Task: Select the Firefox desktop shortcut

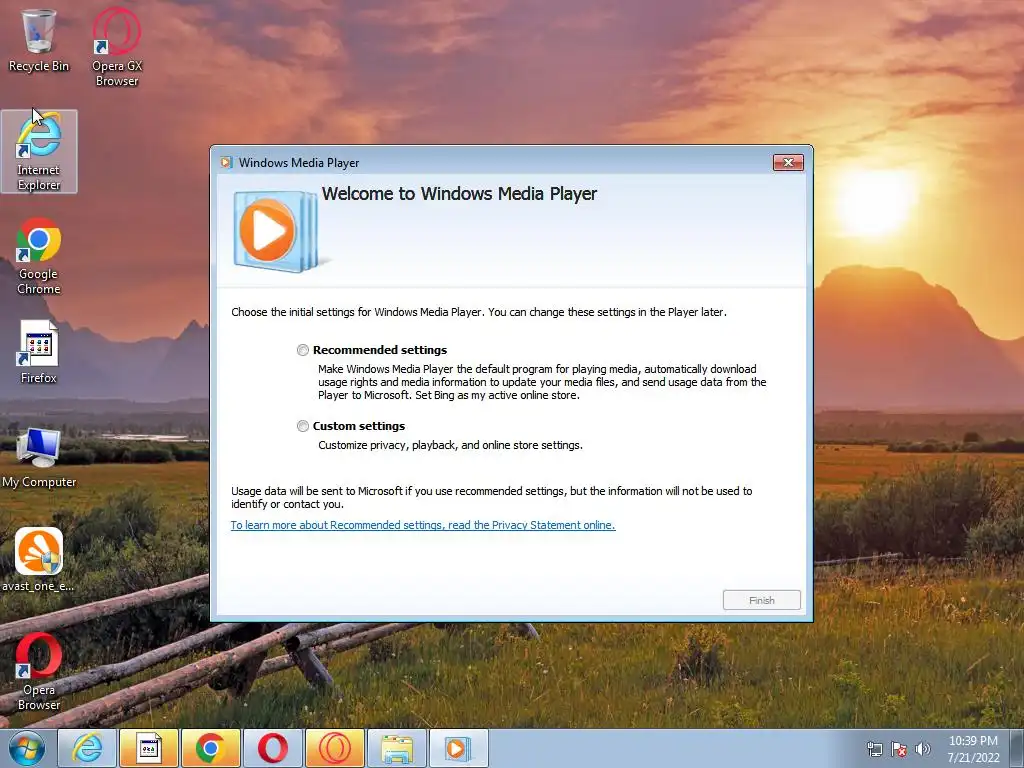Action: click(39, 353)
